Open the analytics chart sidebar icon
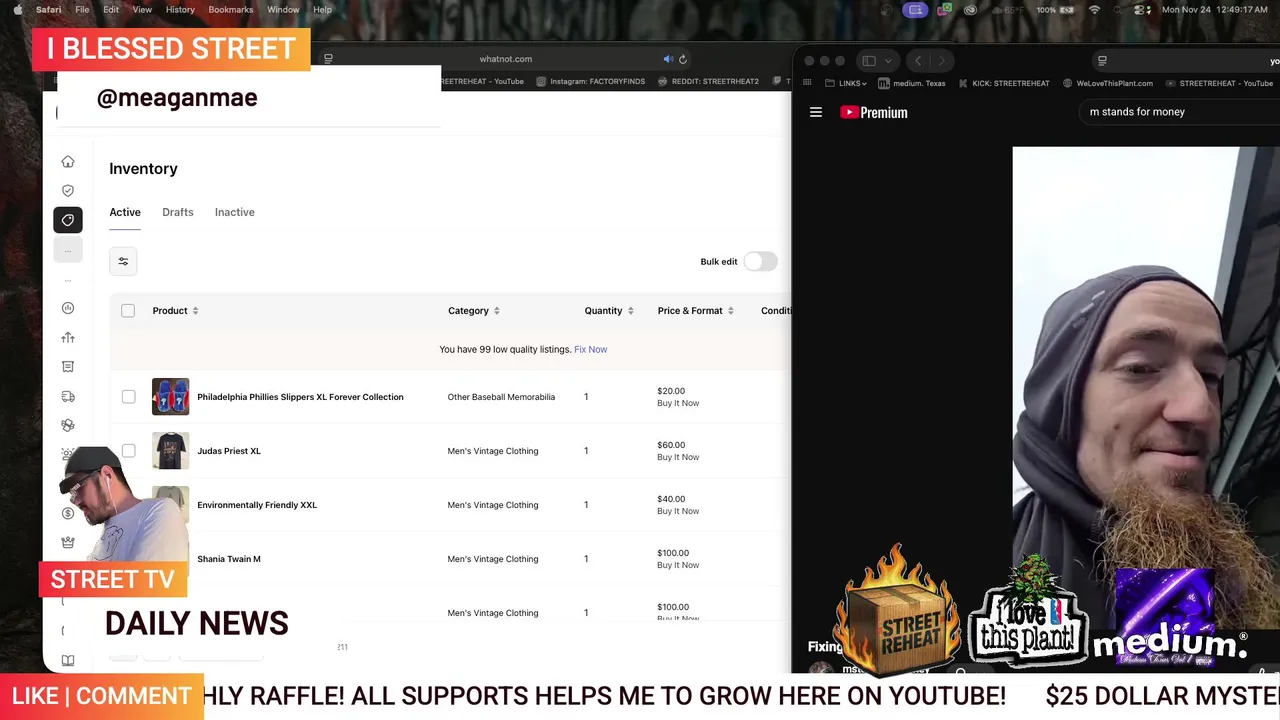The image size is (1280, 720). (x=68, y=308)
